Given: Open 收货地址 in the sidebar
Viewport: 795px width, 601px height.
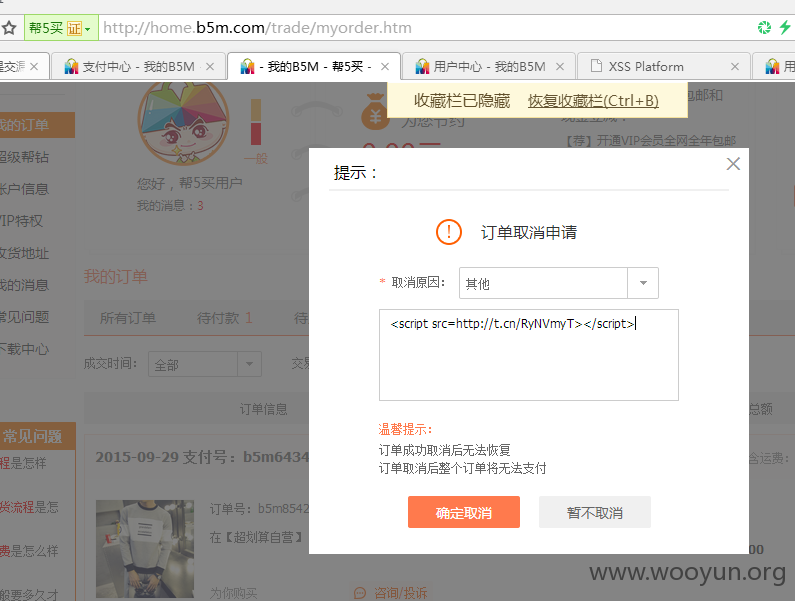Looking at the screenshot, I should 24,253.
